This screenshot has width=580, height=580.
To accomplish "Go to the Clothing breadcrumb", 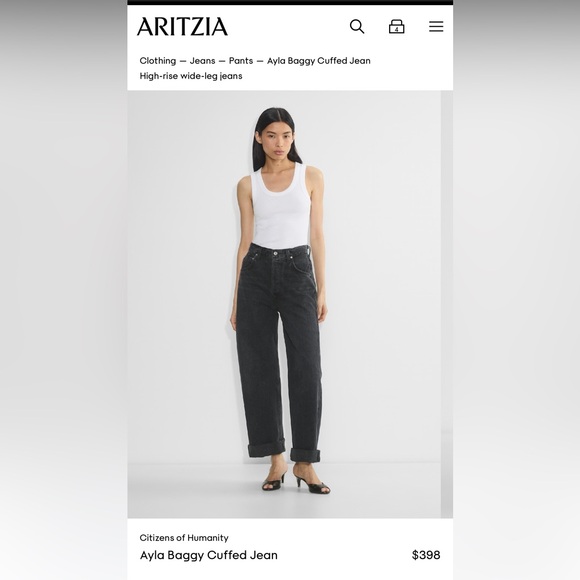I will click(158, 61).
